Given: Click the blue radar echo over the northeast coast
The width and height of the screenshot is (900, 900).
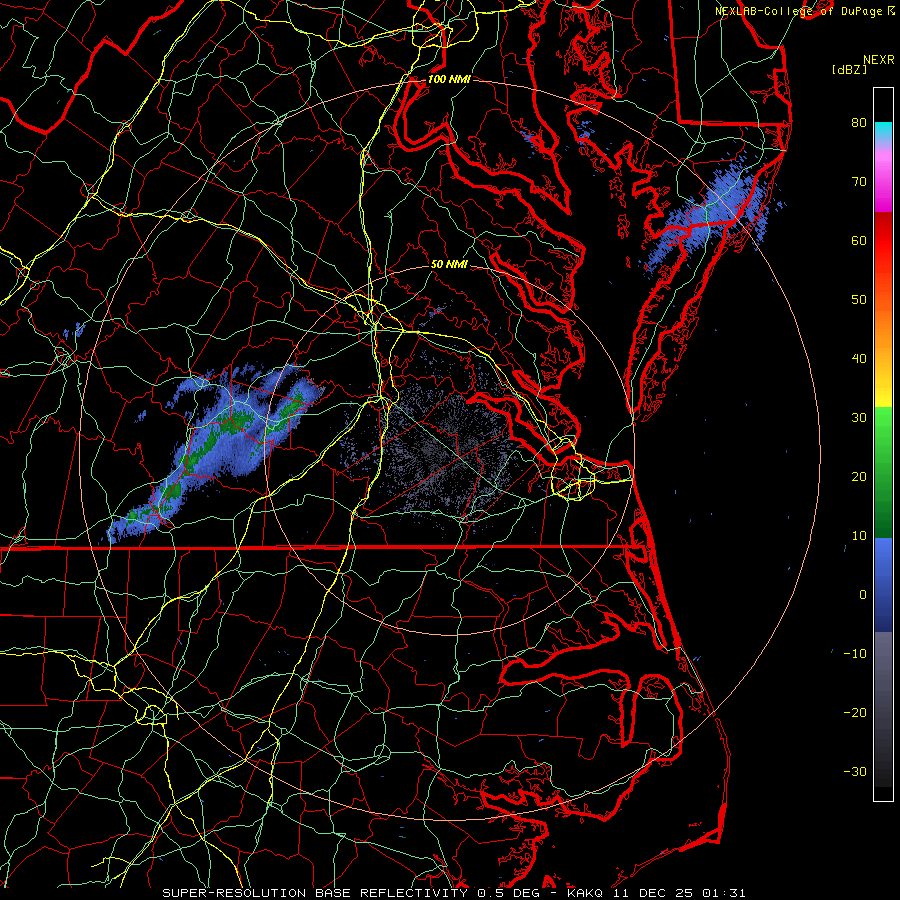Looking at the screenshot, I should pyautogui.click(x=712, y=212).
